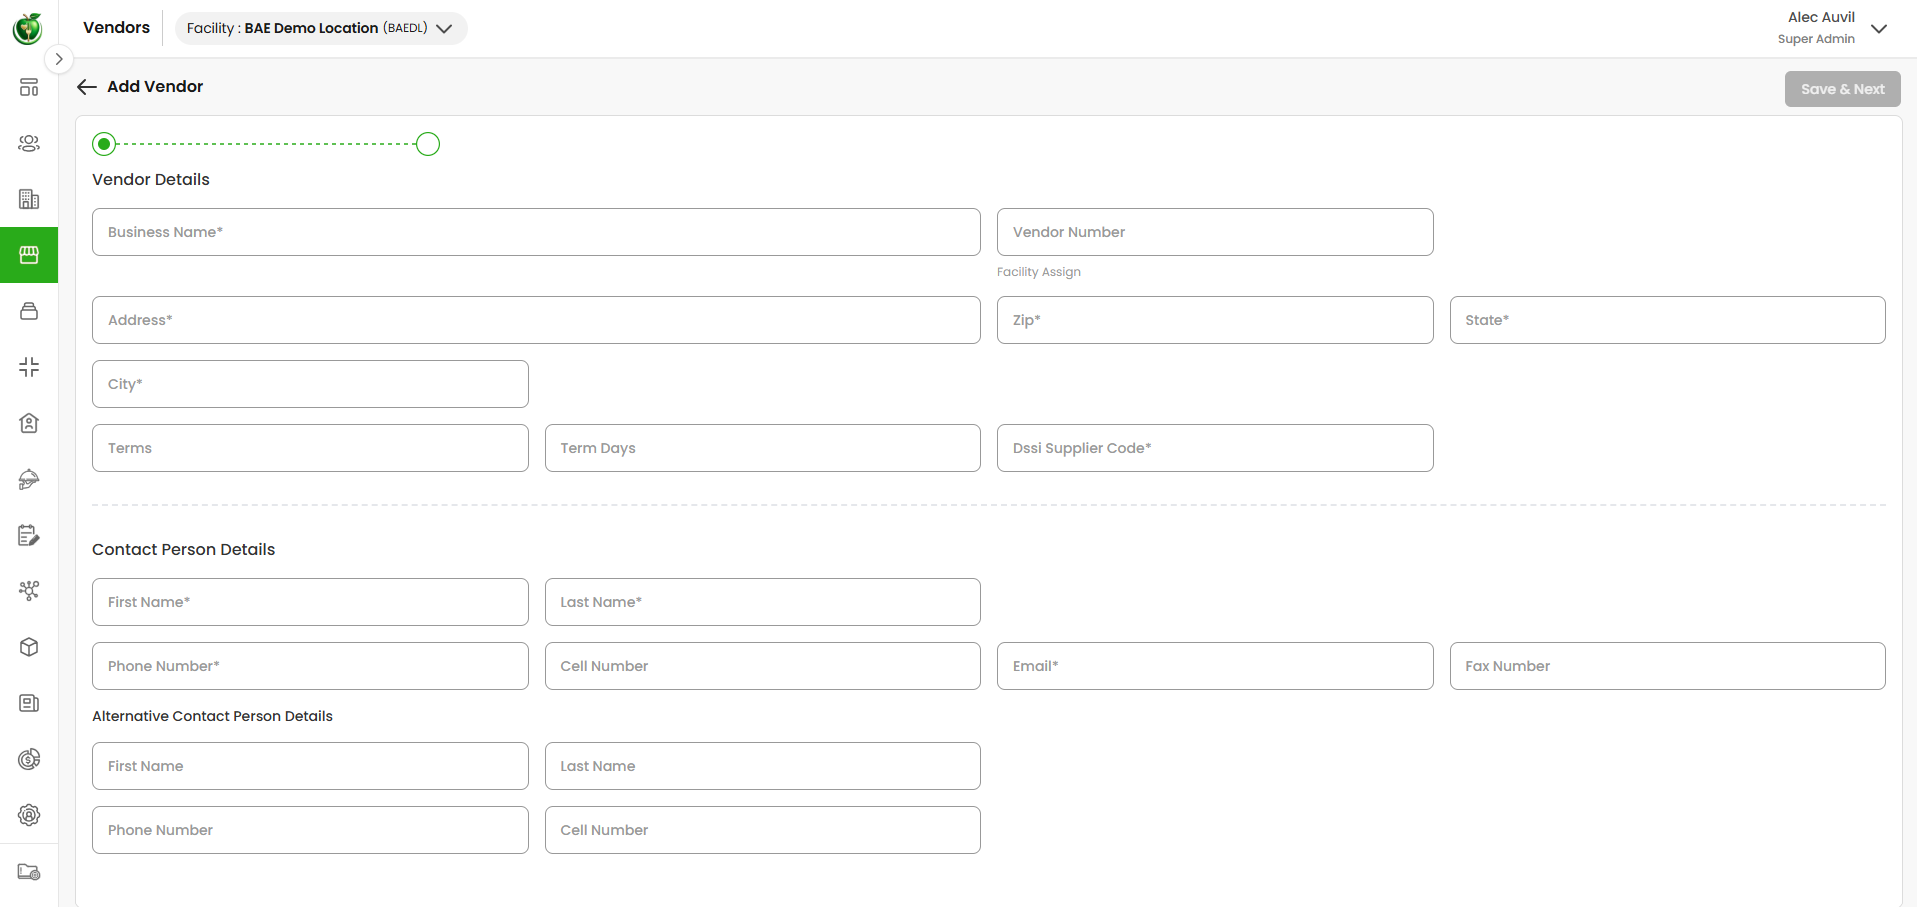This screenshot has width=1917, height=907.
Task: Open the dashboard layout icon in sidebar
Action: [x=29, y=87]
